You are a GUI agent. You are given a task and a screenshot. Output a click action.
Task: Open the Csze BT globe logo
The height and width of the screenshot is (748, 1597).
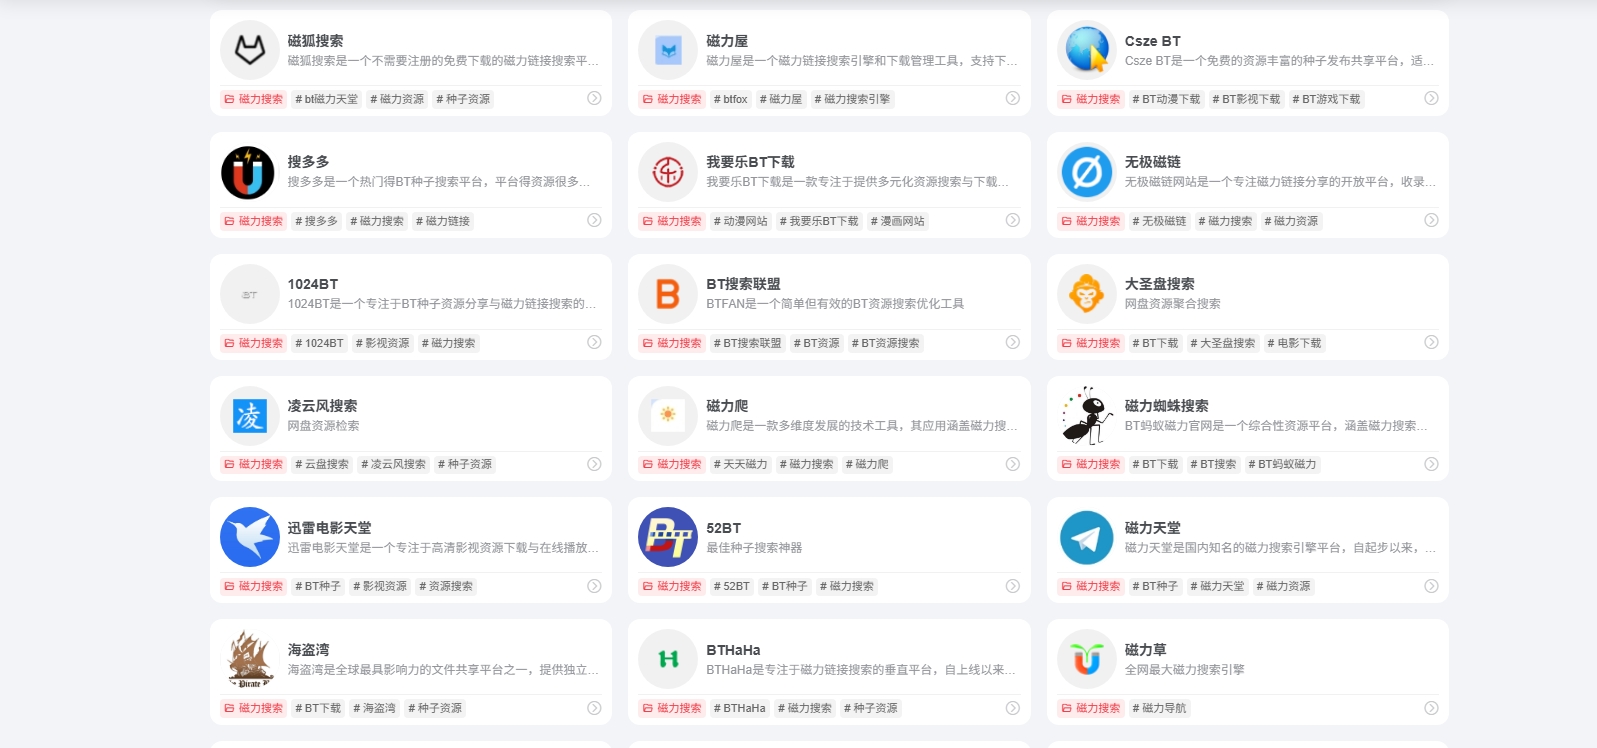pos(1087,50)
